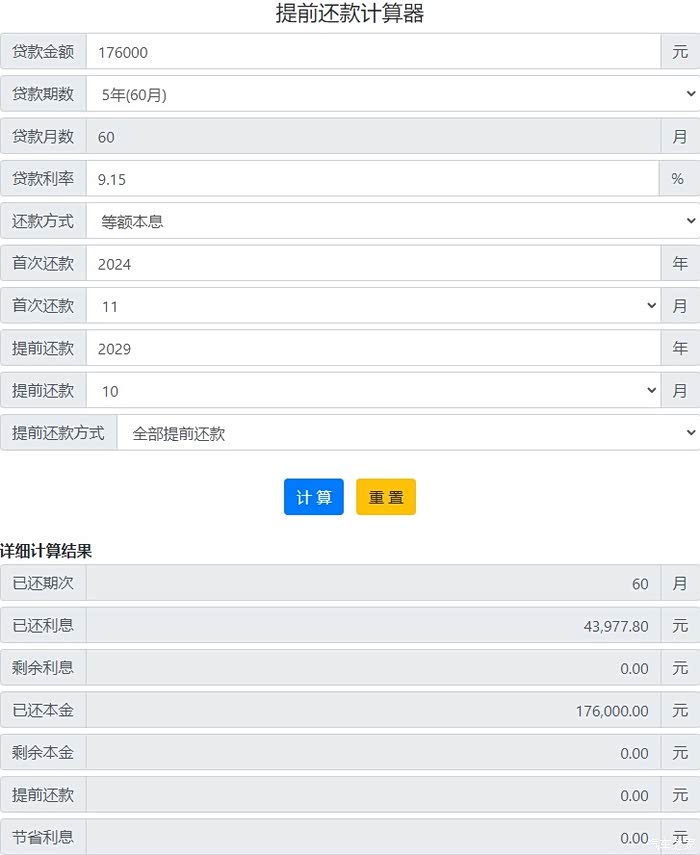Screen dimensions: 700x855
Task: Expand the 提前还款方式 dropdown showing 全部提前还款
Action: 408,433
